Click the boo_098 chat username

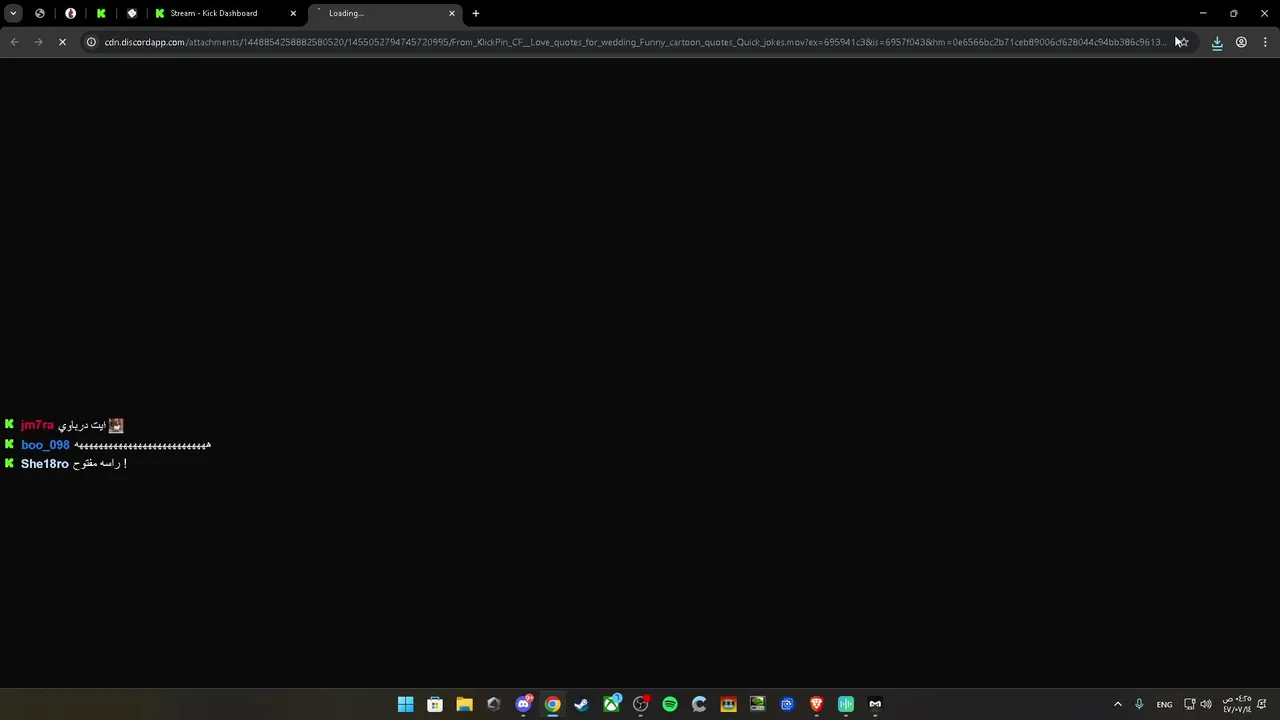point(45,445)
